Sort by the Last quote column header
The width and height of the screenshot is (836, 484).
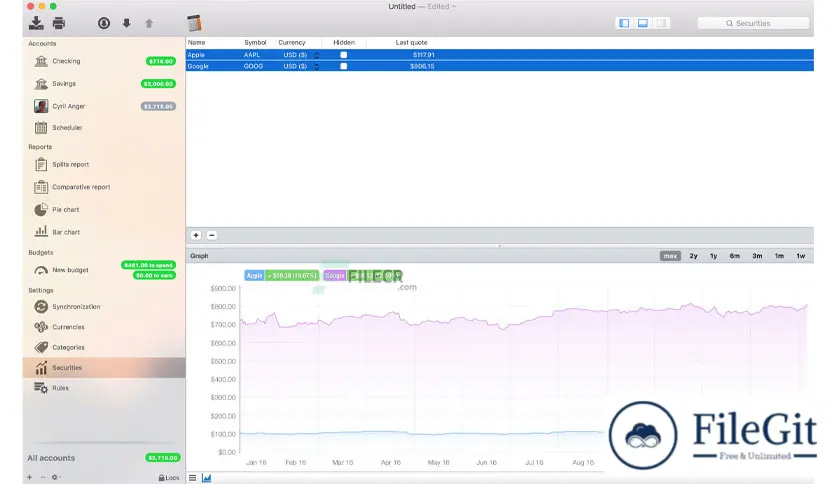pos(411,43)
